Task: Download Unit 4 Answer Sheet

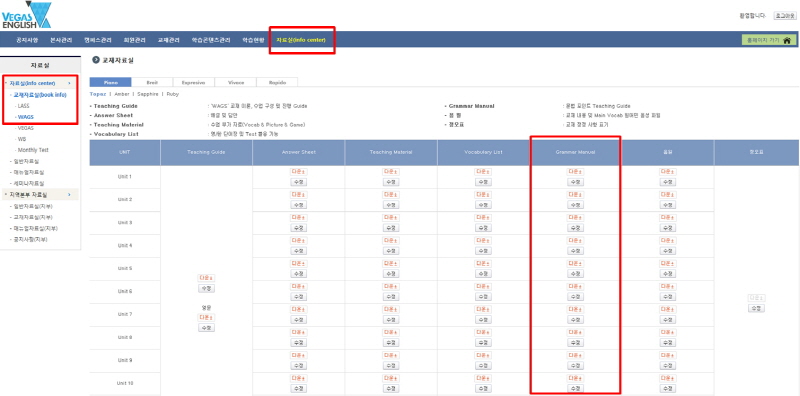Action: (298, 240)
